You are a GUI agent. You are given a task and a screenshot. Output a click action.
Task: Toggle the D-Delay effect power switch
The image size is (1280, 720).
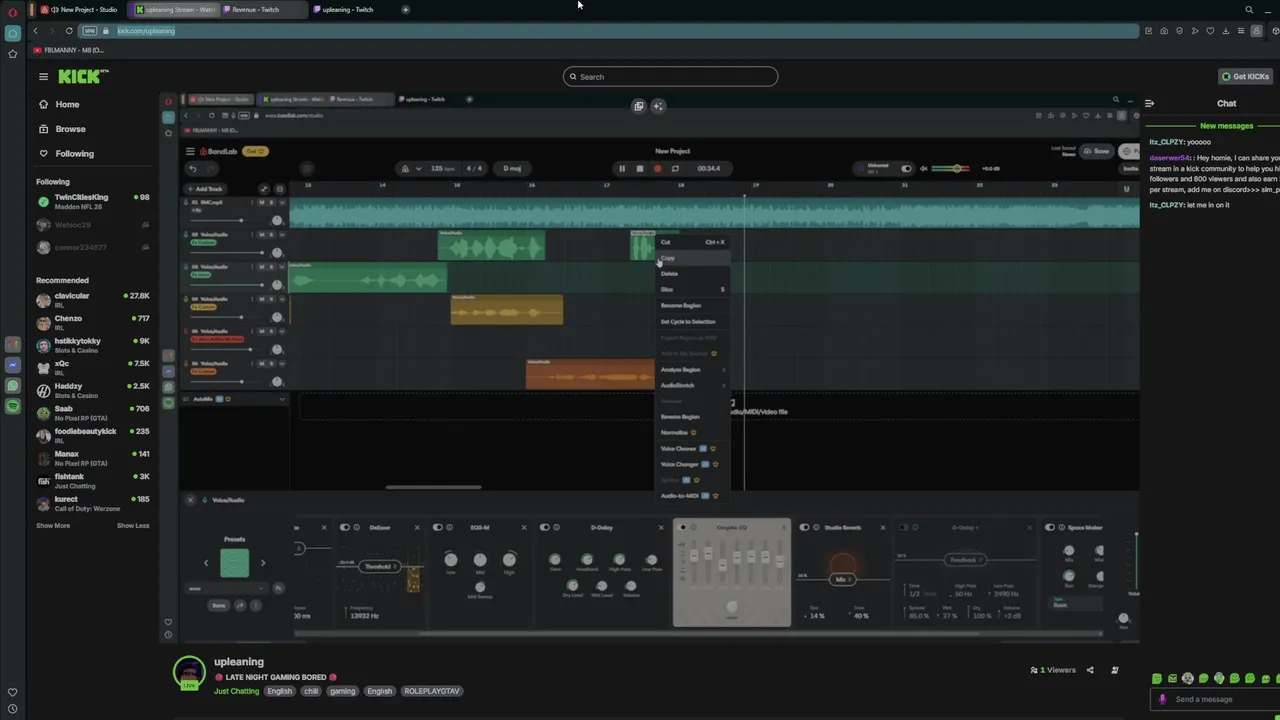click(544, 527)
